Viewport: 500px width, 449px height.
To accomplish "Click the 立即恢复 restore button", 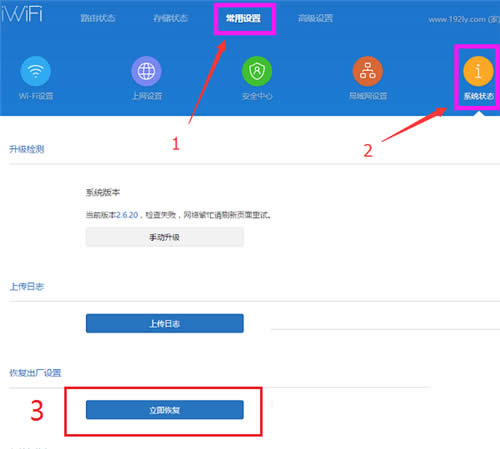I will click(x=165, y=410).
